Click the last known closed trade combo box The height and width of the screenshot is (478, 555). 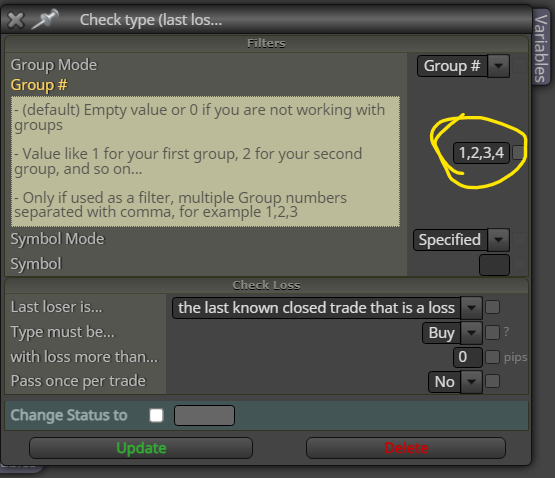pyautogui.click(x=316, y=308)
